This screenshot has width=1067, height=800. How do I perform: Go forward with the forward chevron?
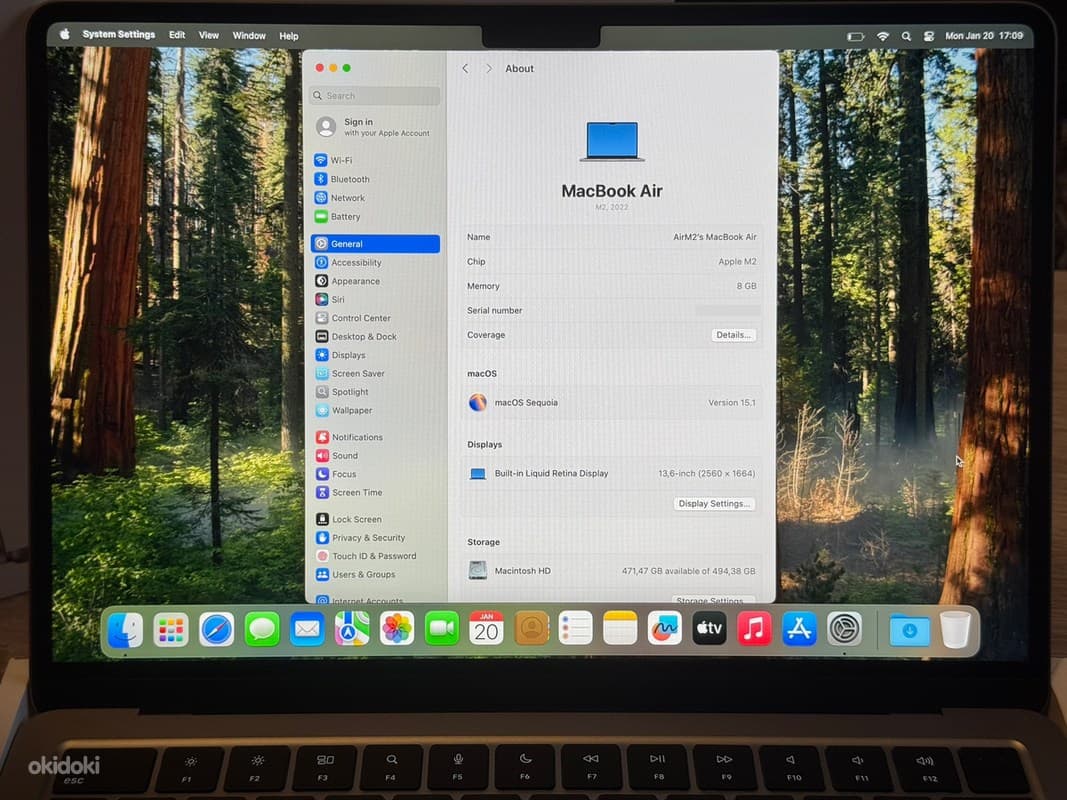click(x=489, y=69)
